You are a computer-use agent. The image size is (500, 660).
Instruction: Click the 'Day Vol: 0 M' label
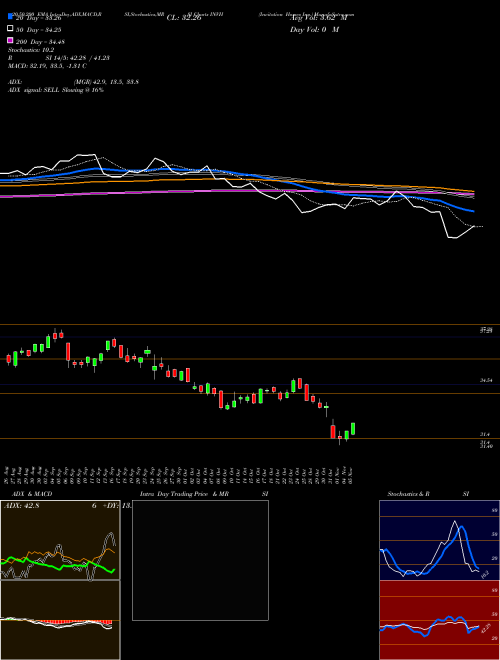314,29
